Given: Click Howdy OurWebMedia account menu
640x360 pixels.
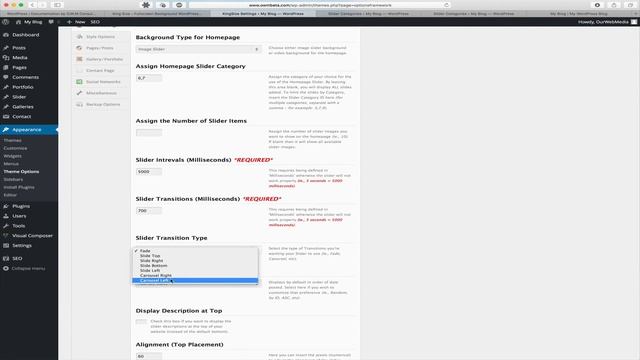Looking at the screenshot, I should pyautogui.click(x=607, y=22).
